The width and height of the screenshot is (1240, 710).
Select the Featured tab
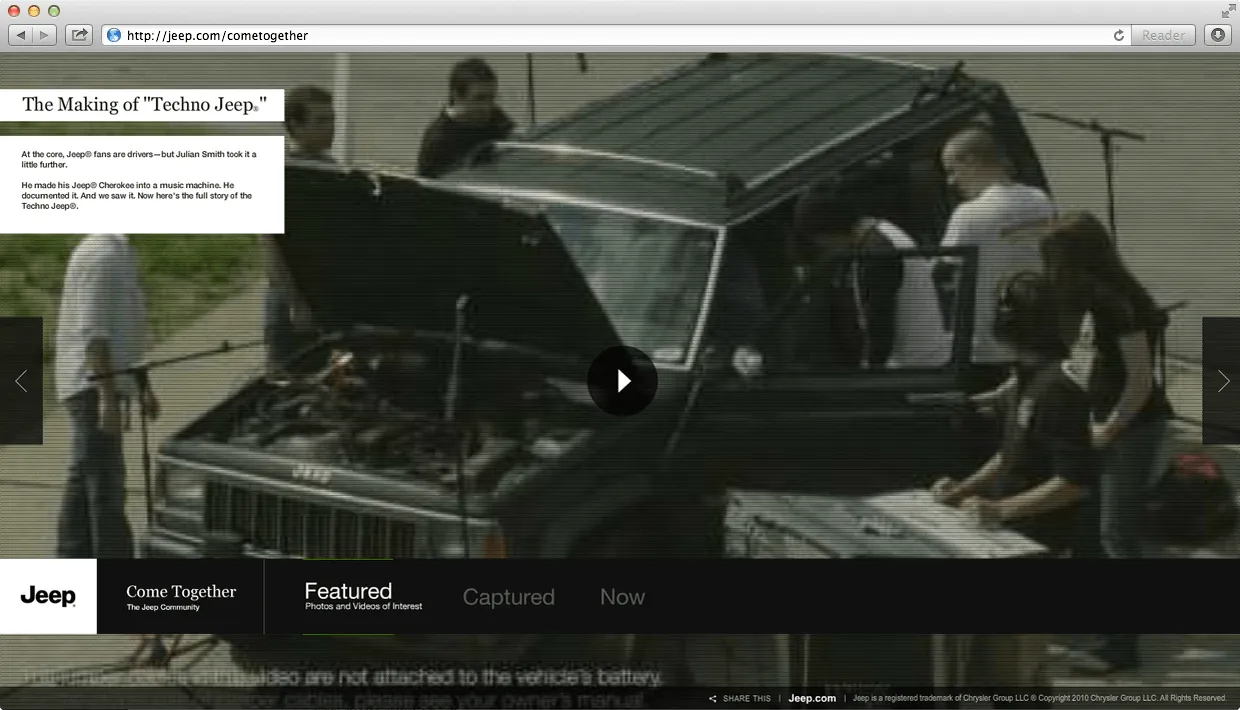click(x=363, y=596)
